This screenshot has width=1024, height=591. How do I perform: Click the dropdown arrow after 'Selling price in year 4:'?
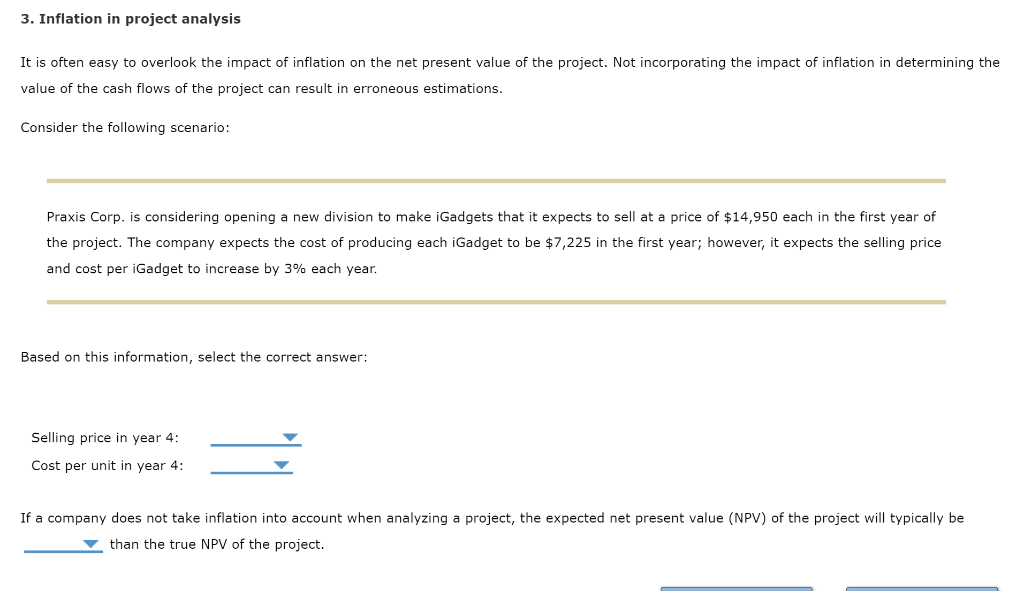point(291,436)
